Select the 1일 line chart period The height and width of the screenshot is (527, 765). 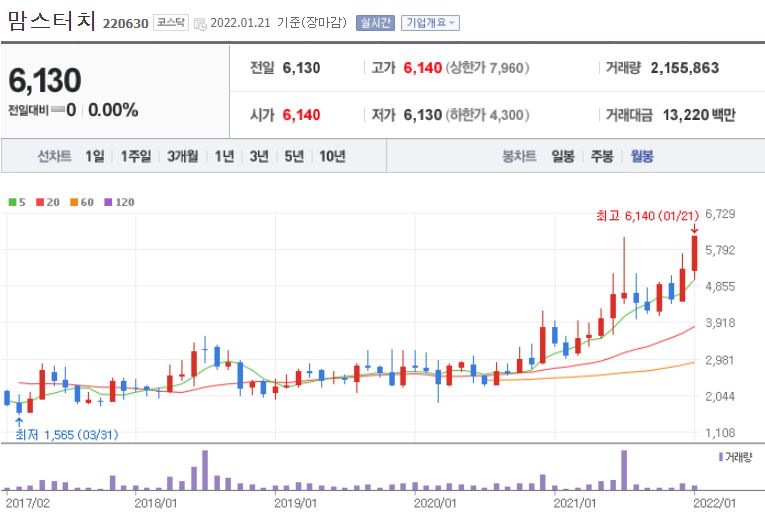95,156
